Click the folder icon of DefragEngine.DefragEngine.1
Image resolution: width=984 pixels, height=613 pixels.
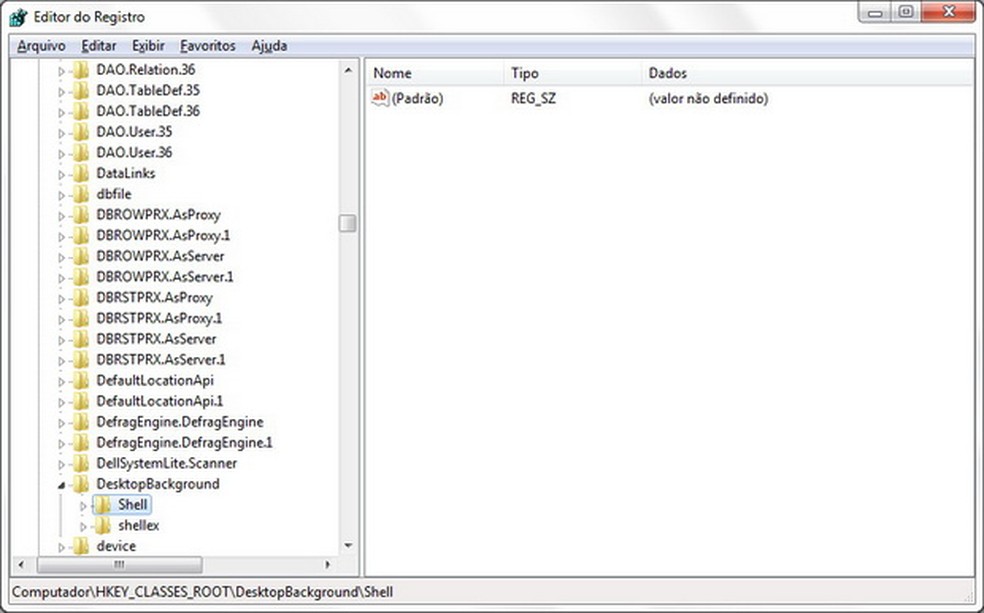[x=81, y=442]
